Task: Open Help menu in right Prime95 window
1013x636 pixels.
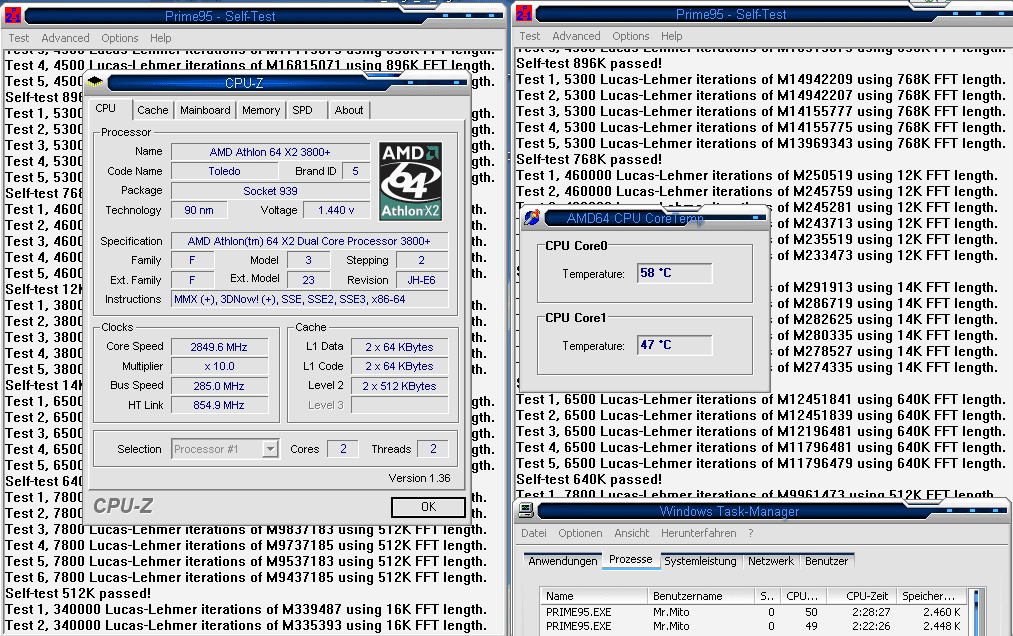Action: pyautogui.click(x=671, y=36)
